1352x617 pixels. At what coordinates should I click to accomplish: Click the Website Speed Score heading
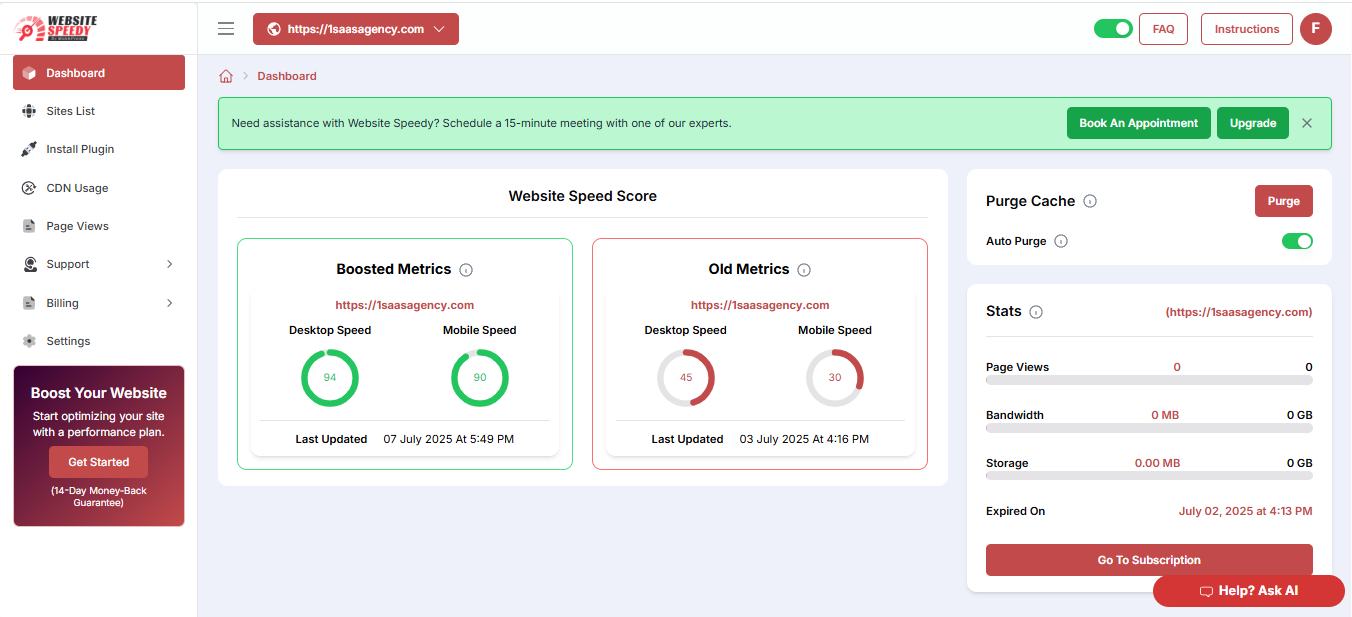[x=583, y=196]
